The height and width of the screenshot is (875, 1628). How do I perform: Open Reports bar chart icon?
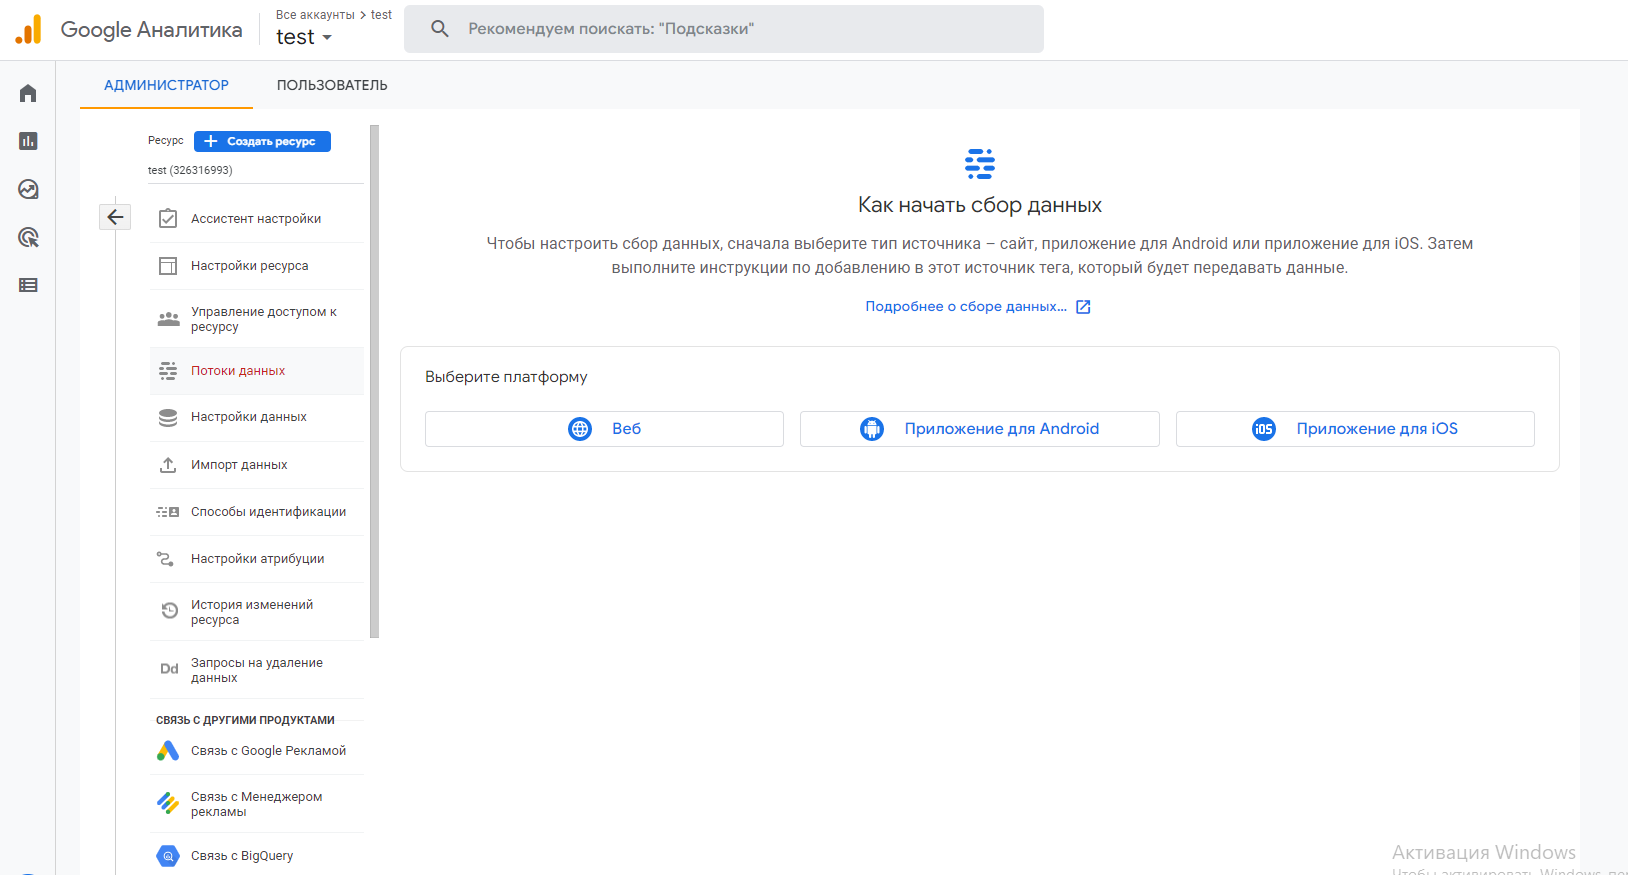28,141
